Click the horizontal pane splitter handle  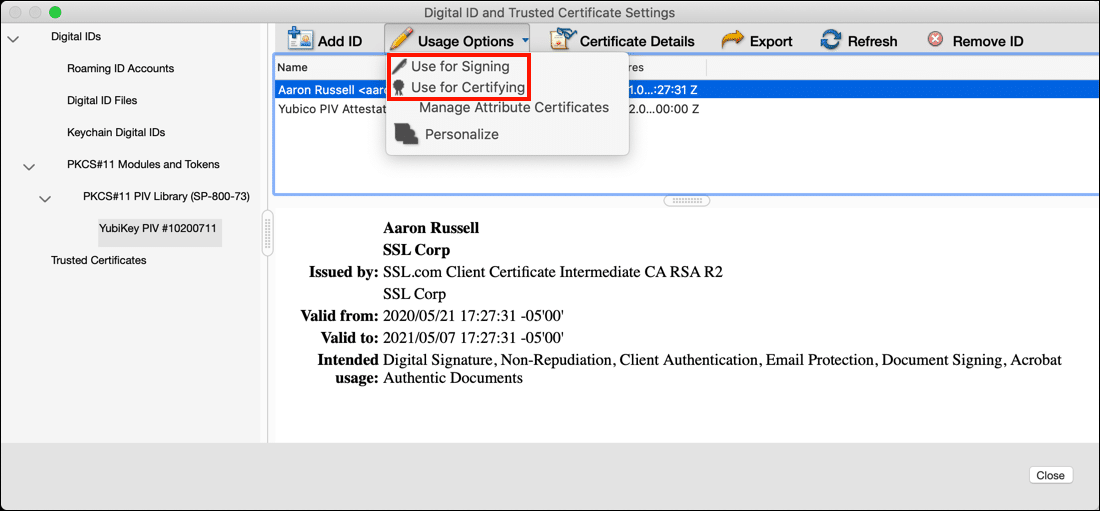point(686,201)
